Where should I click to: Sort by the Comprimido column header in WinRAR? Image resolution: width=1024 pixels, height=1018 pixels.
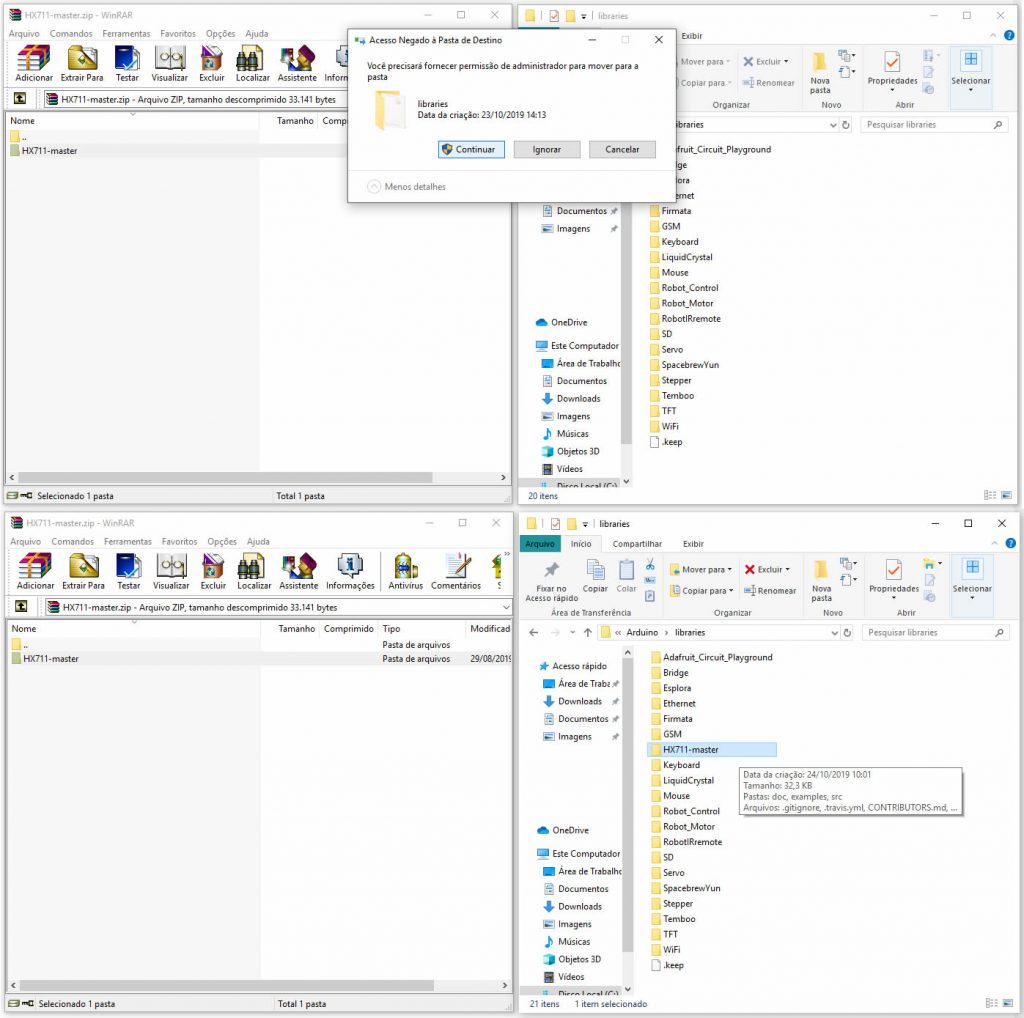click(x=348, y=628)
